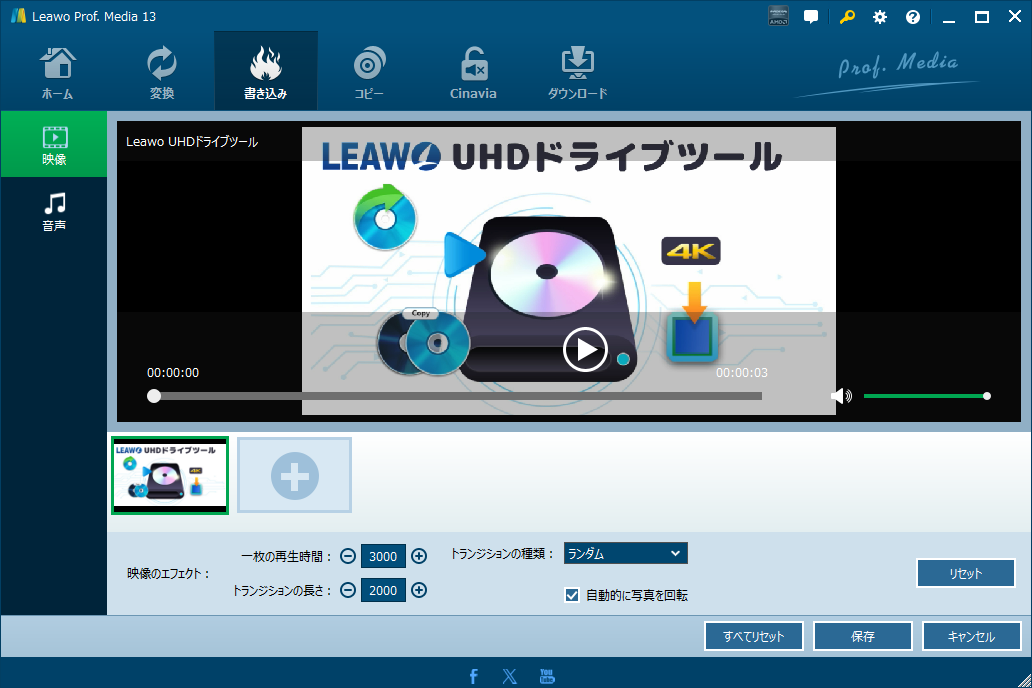
Task: Maximize the Leawo Prof. Media window
Action: [x=981, y=17]
